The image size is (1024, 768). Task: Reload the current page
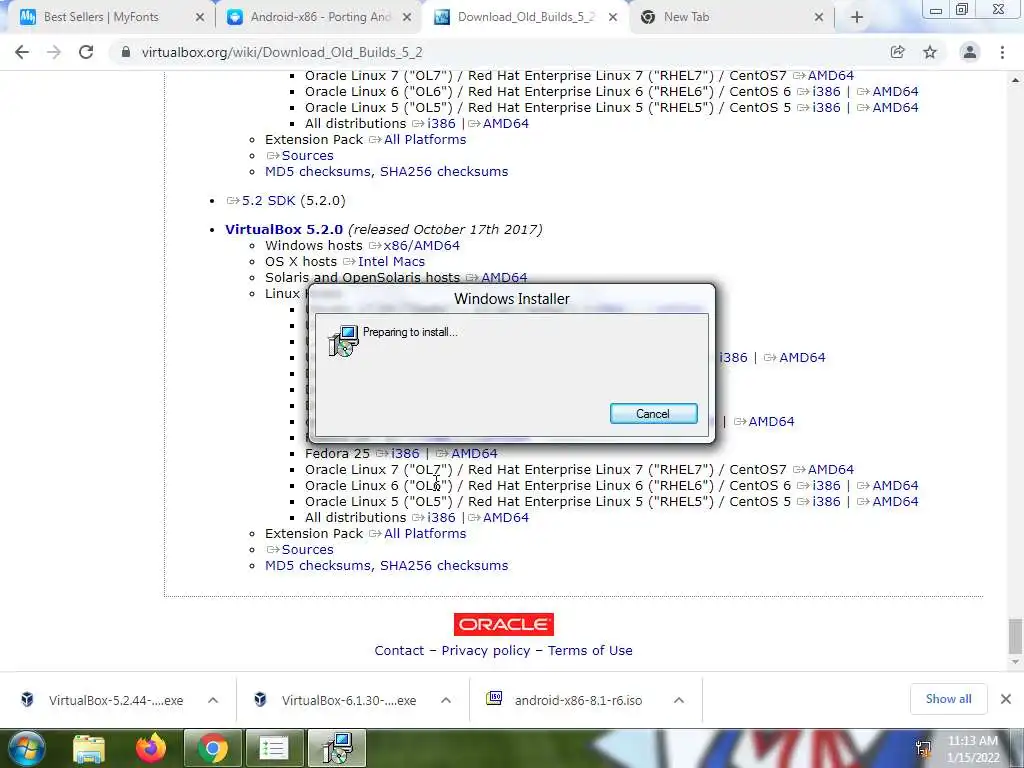click(x=86, y=52)
